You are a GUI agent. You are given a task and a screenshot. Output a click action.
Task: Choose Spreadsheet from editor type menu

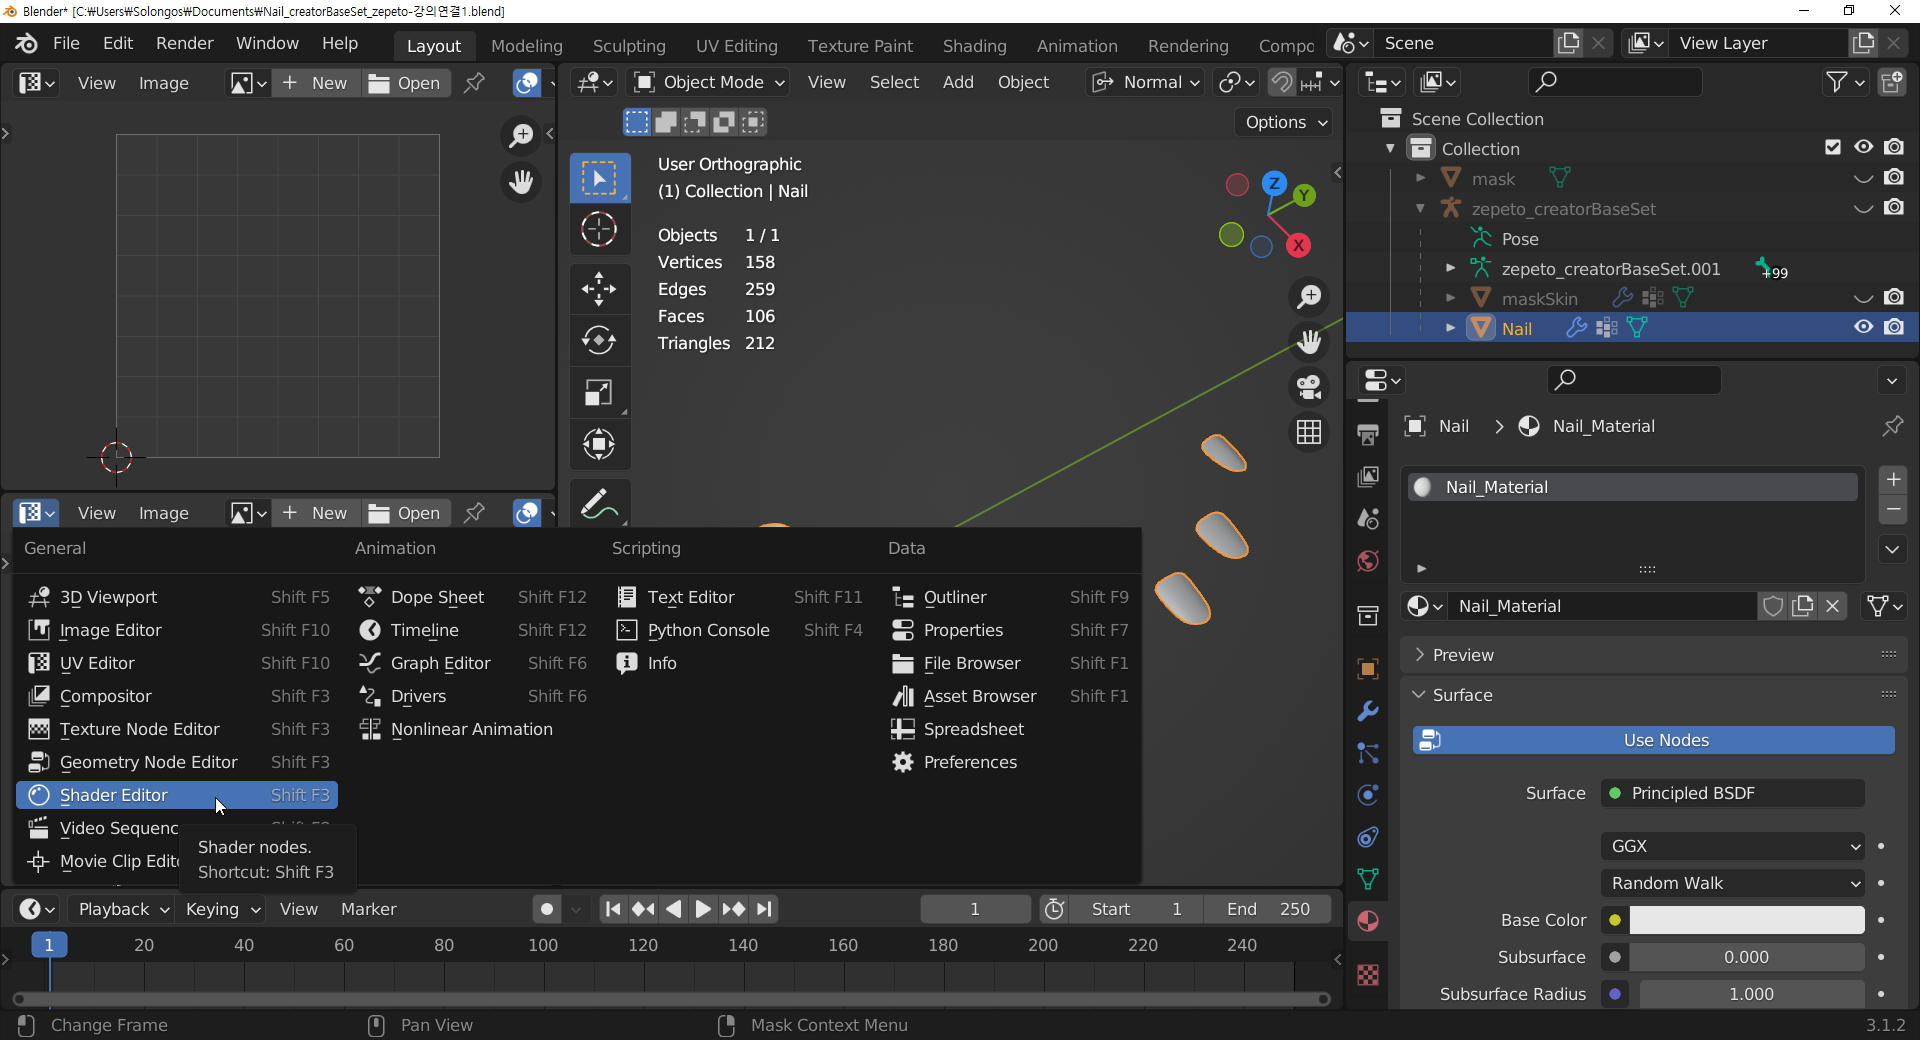(1010, 729)
